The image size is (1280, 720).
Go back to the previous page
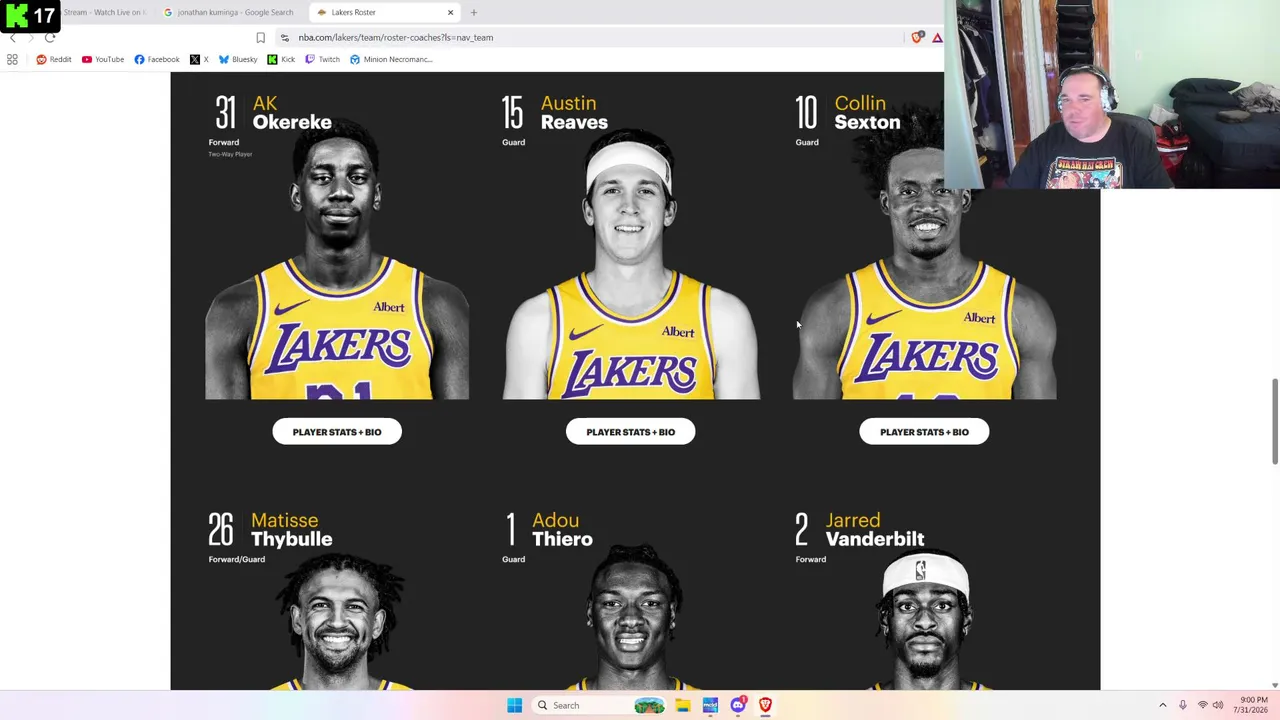pos(13,37)
